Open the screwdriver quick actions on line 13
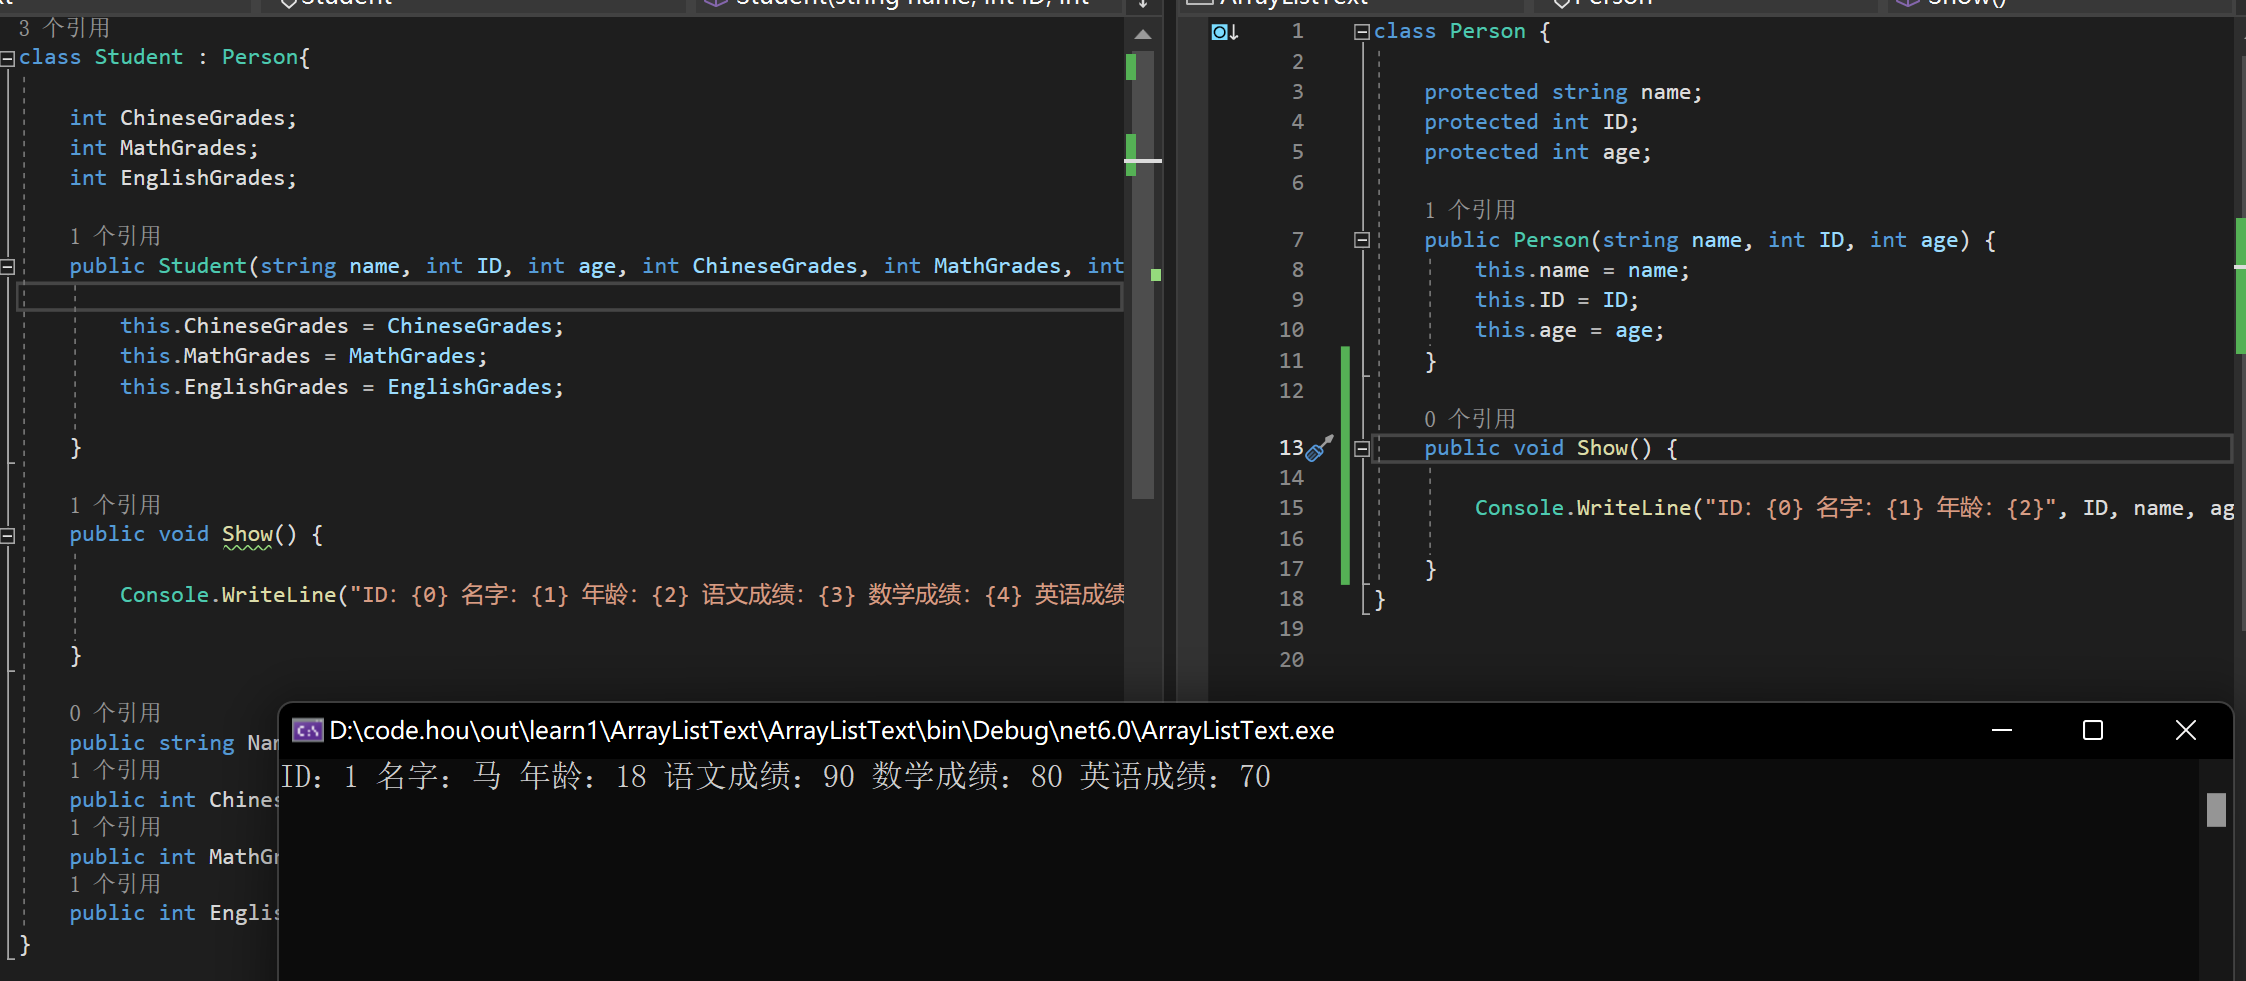The image size is (2246, 981). click(1320, 448)
